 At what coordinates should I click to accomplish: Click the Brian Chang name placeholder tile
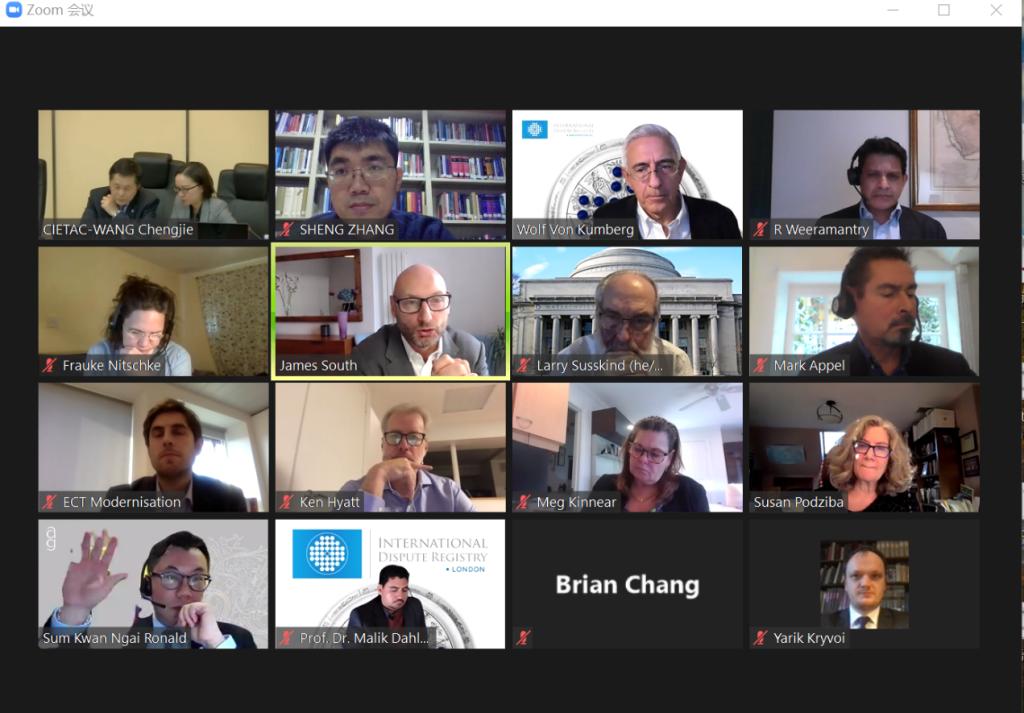(628, 584)
